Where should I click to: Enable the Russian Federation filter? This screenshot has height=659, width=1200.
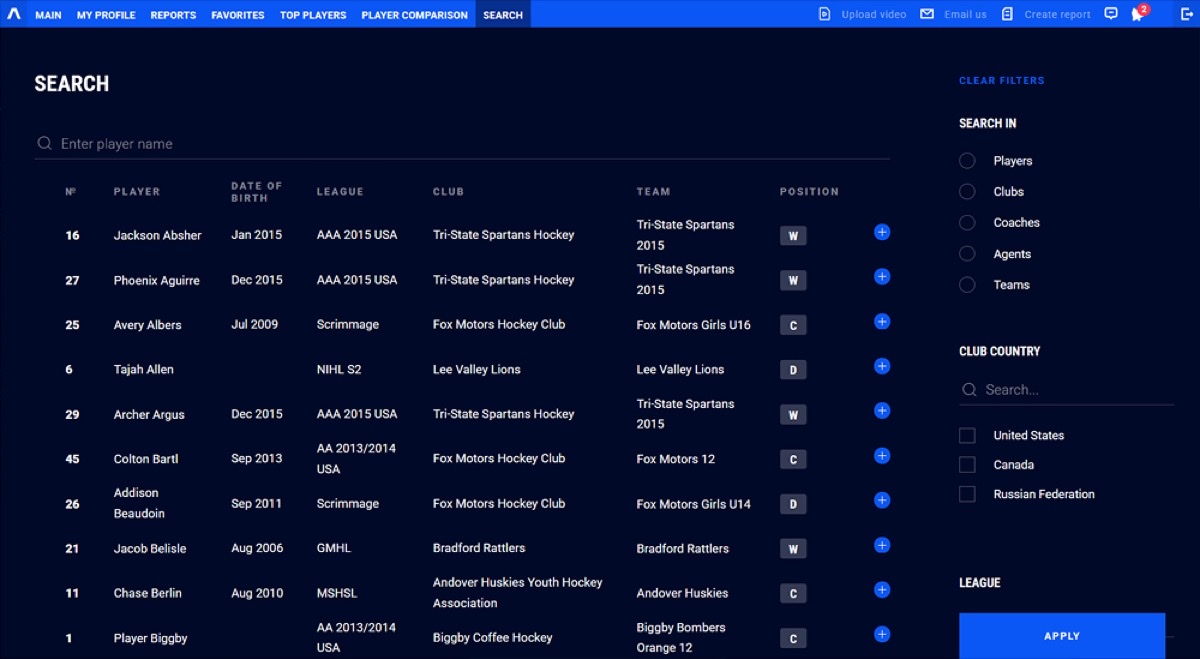[967, 494]
